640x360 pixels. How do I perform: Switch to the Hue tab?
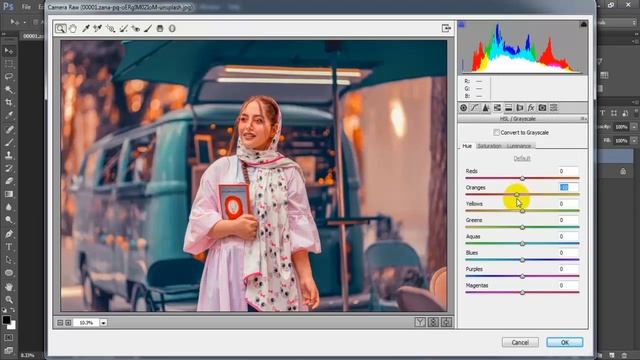(467, 146)
